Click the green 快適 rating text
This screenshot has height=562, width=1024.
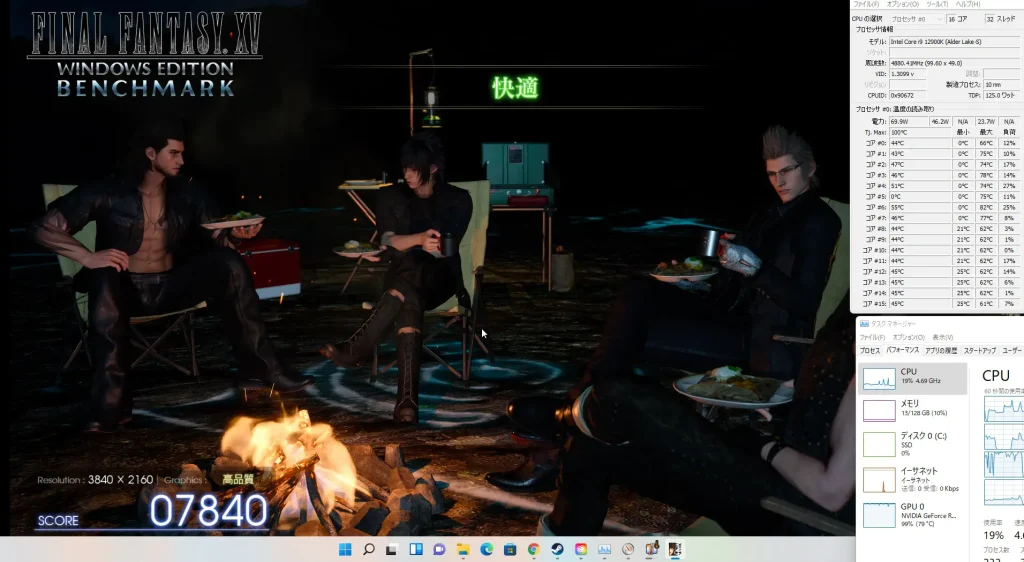[515, 87]
